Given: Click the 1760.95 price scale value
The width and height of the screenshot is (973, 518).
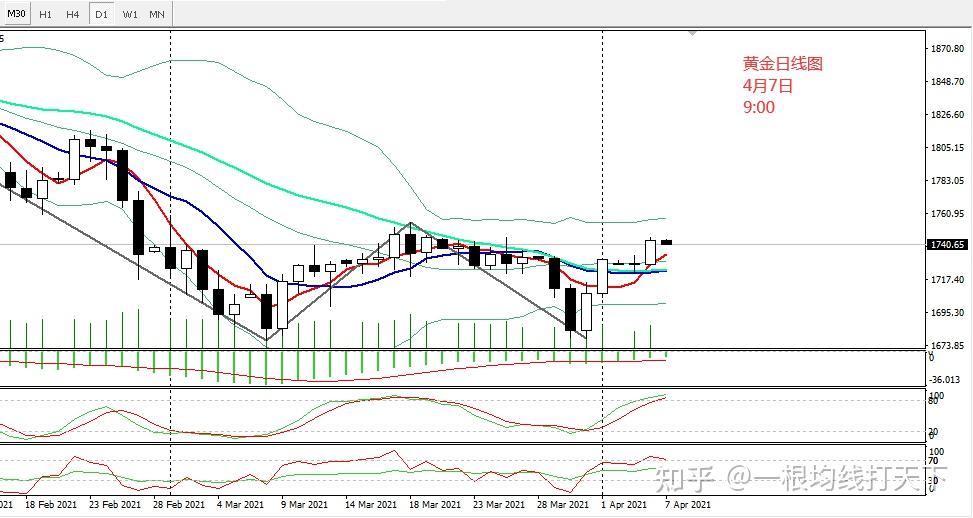Looking at the screenshot, I should (947, 213).
